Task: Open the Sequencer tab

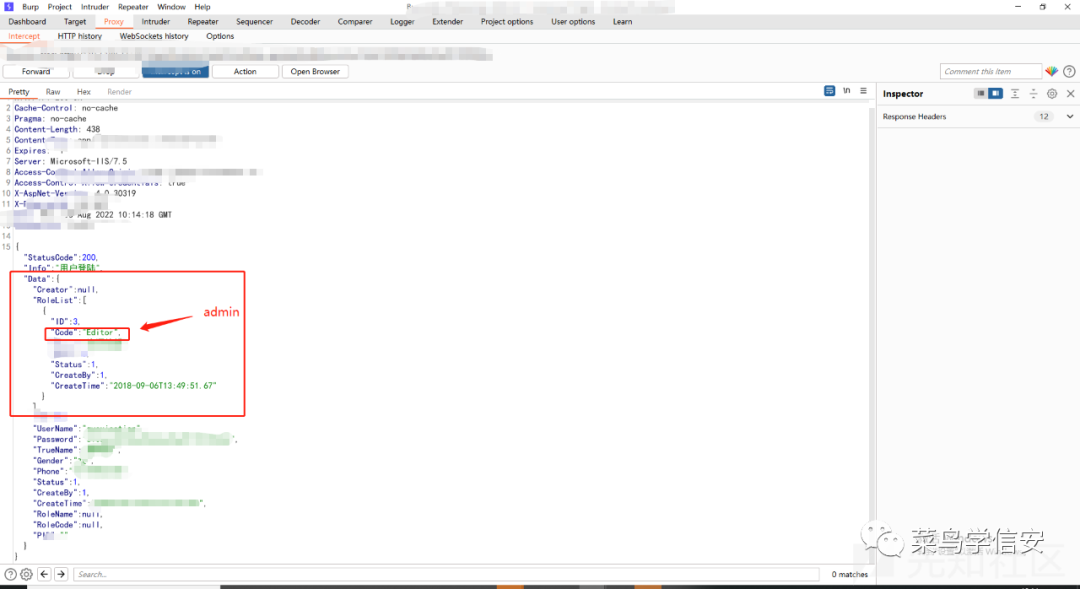Action: point(255,21)
